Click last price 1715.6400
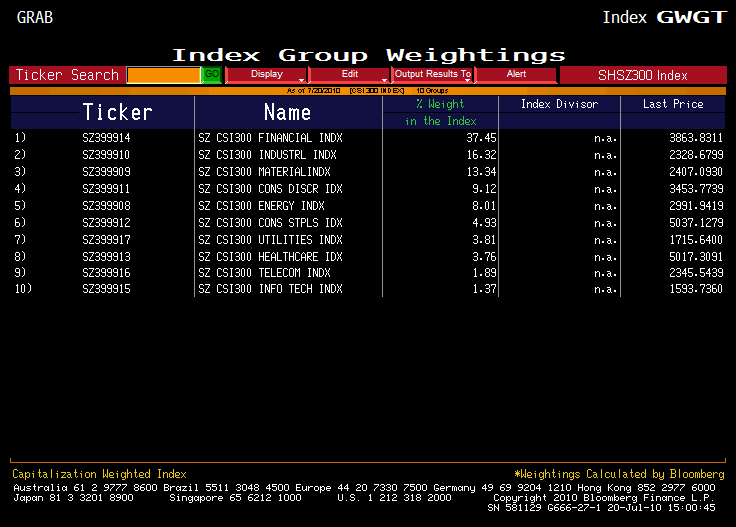This screenshot has width=736, height=527. click(696, 240)
